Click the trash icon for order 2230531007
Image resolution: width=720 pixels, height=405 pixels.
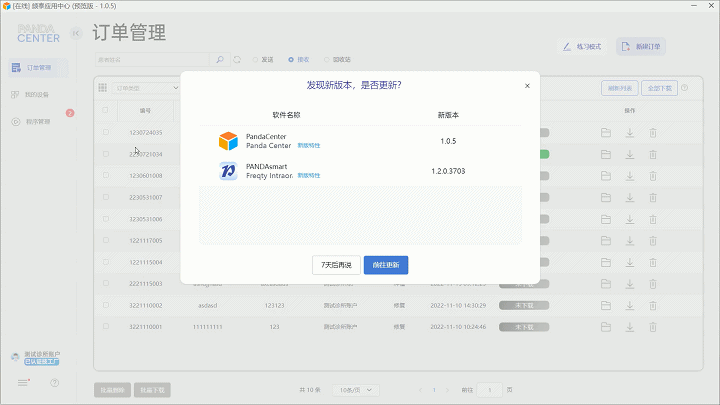tap(653, 197)
